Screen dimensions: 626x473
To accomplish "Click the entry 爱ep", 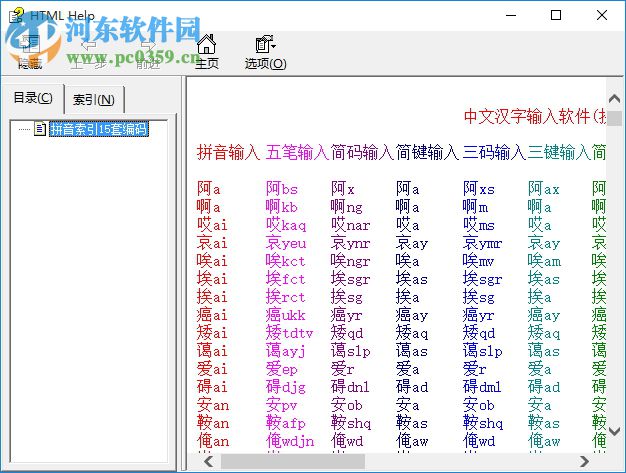I will click(282, 369).
